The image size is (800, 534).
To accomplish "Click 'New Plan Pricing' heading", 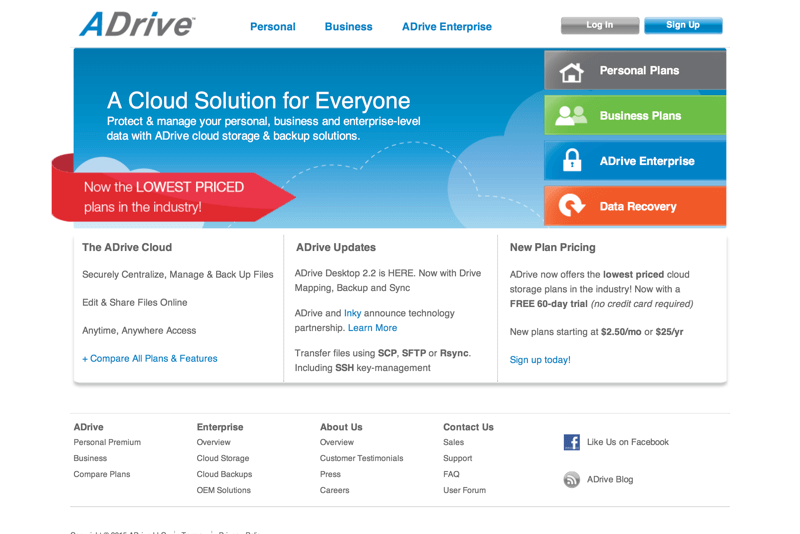I will pos(553,247).
